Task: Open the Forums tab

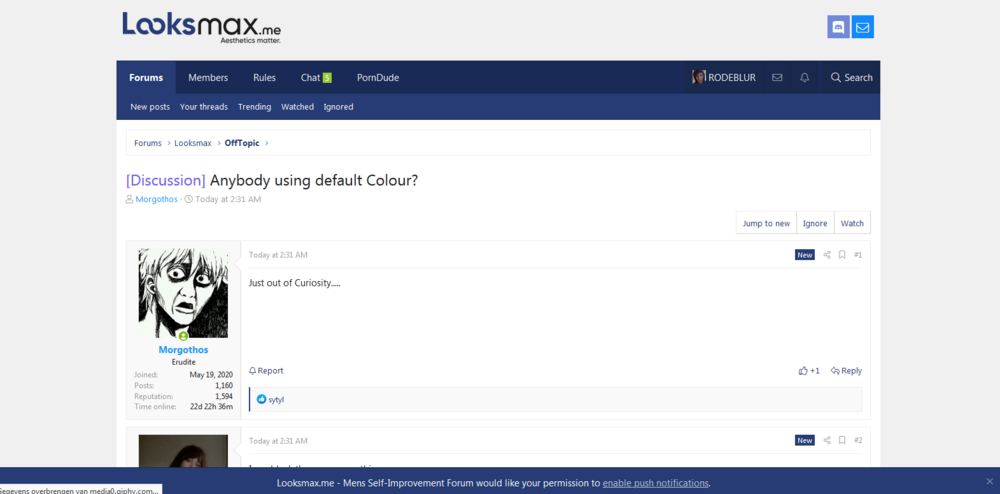Action: point(146,78)
